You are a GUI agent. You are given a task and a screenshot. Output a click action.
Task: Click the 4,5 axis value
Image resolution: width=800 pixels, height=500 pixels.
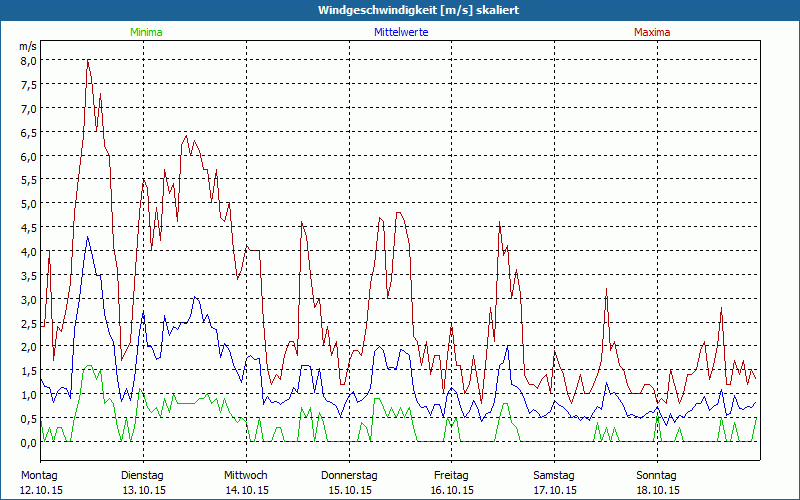point(29,228)
